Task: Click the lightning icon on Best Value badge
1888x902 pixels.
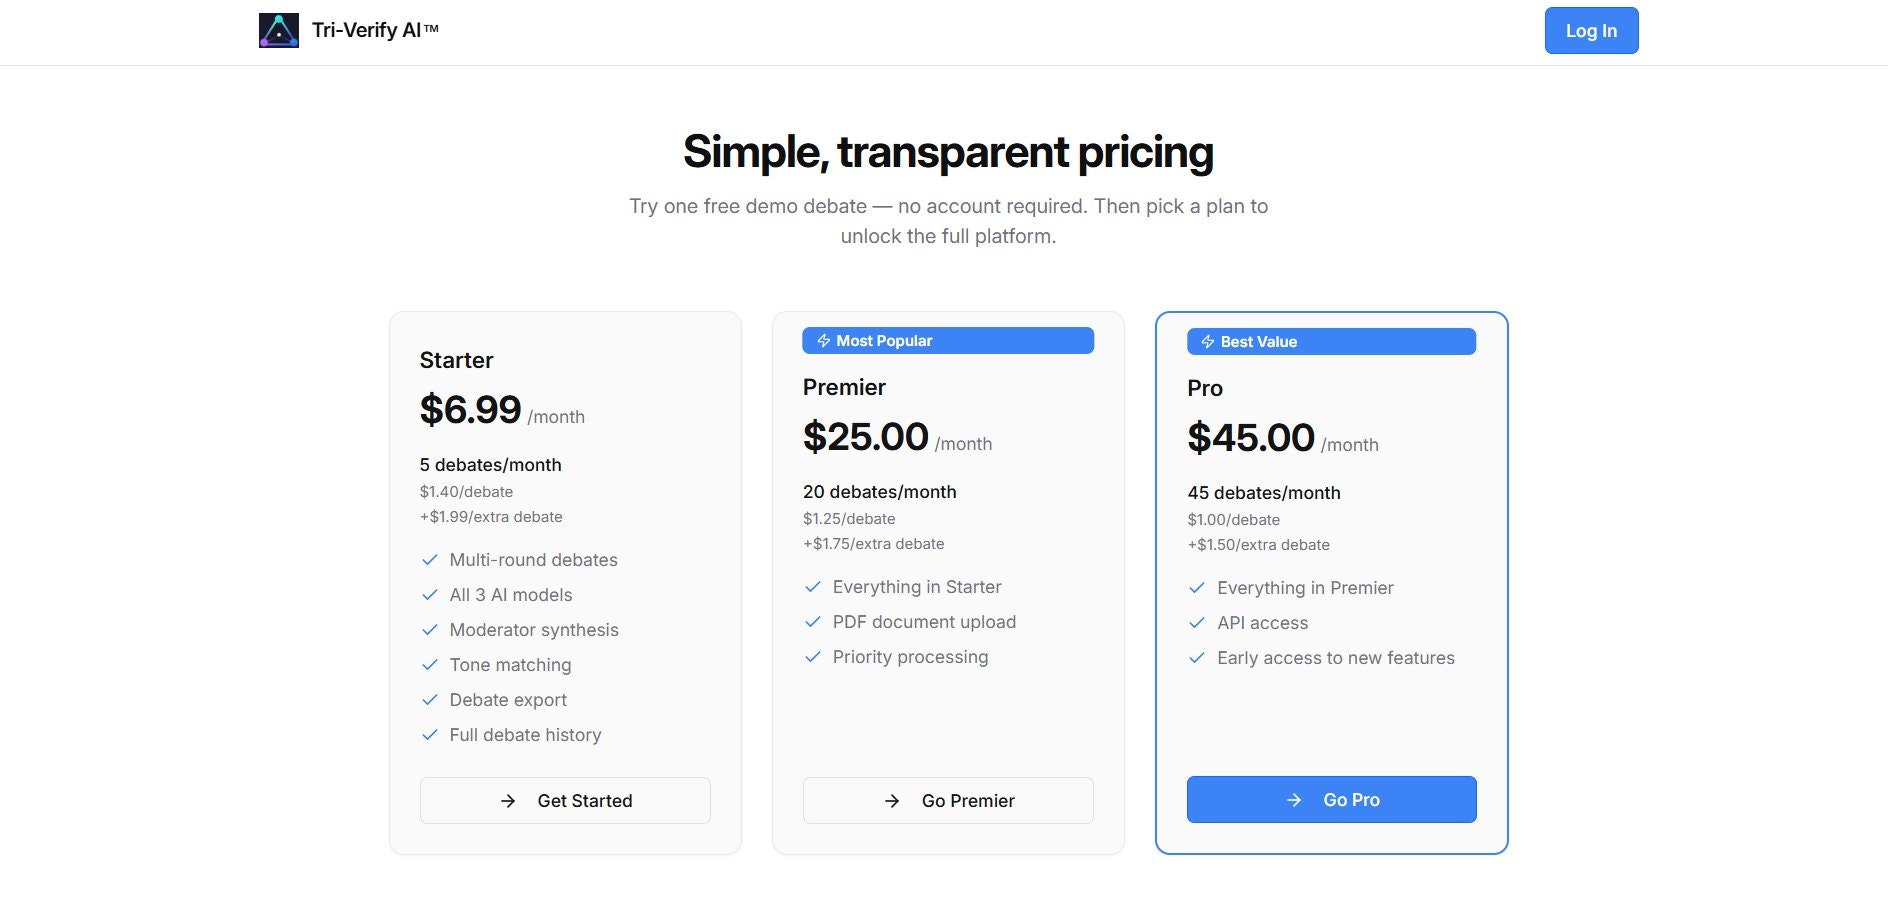Action: tap(1207, 342)
